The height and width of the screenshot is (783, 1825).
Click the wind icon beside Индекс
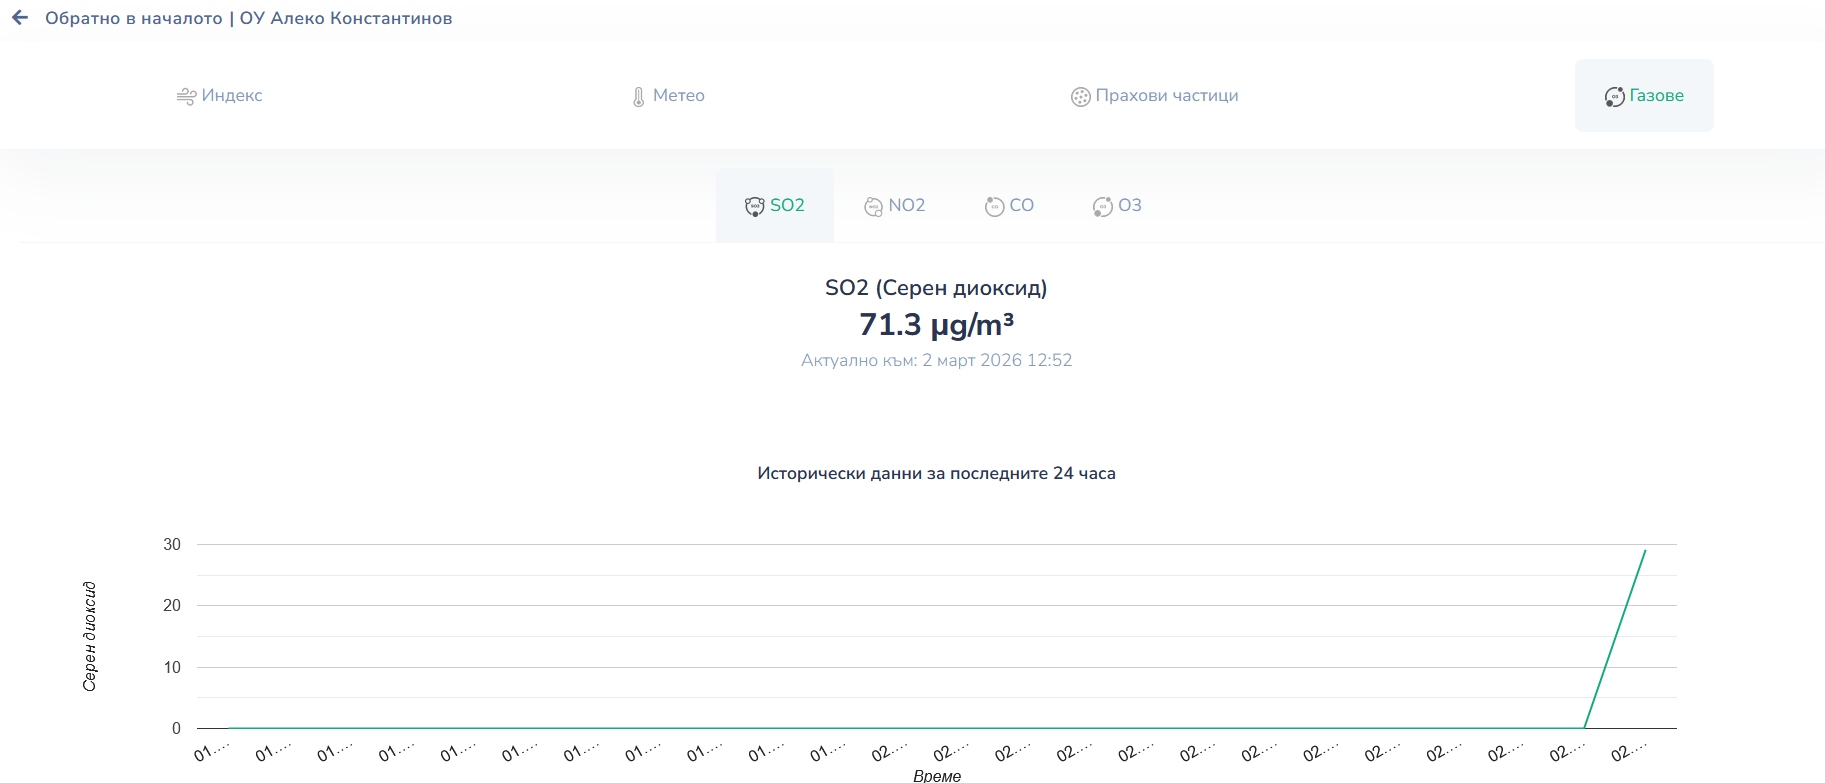pos(186,96)
